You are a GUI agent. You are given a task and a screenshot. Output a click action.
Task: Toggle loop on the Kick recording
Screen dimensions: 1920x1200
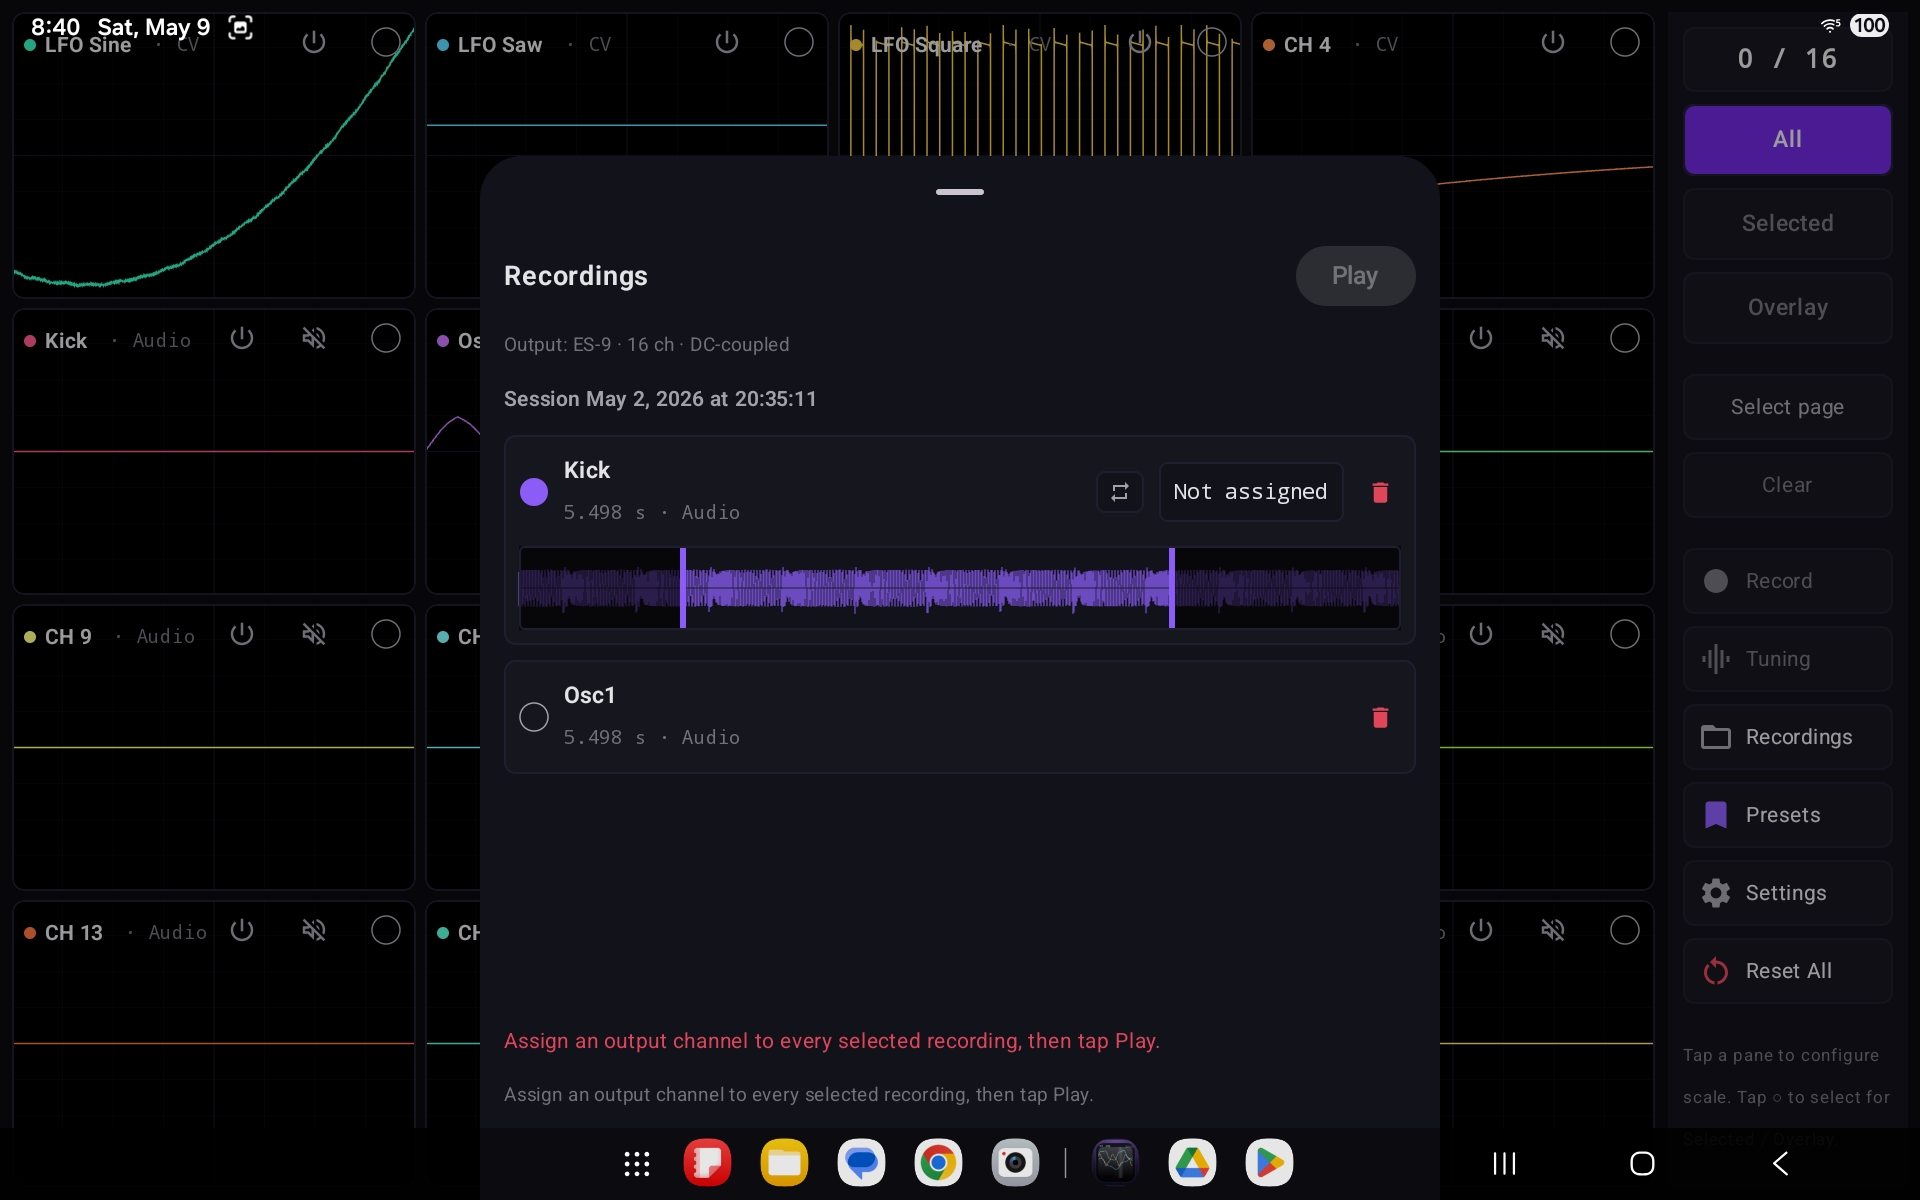pos(1119,492)
